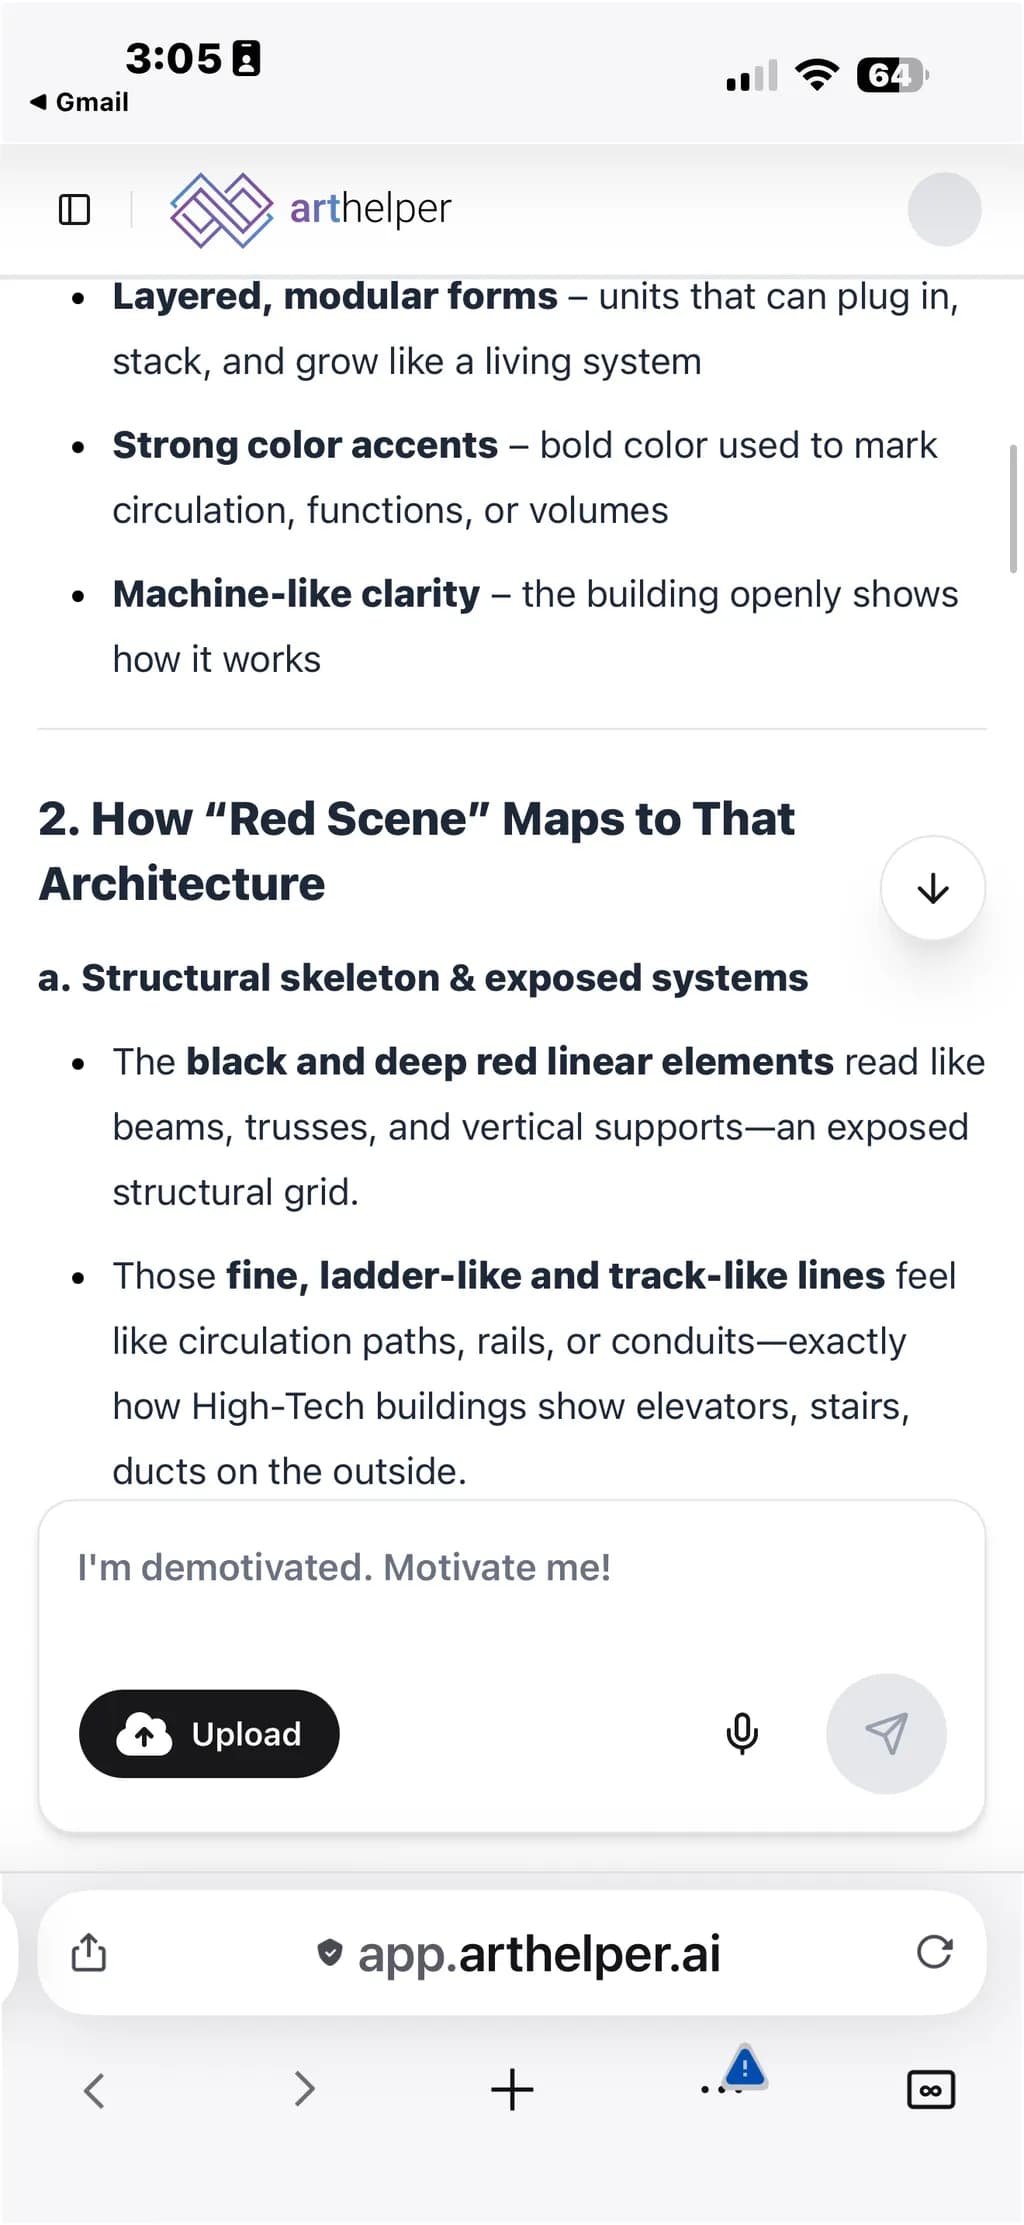The width and height of the screenshot is (1024, 2225).
Task: Click the page scrollbar thumb
Action: click(1013, 508)
